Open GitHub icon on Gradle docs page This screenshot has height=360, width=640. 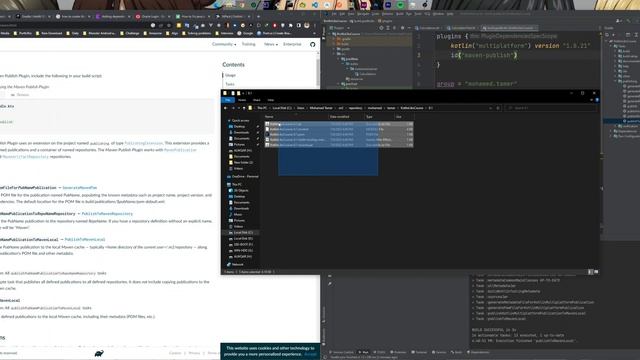click(313, 44)
